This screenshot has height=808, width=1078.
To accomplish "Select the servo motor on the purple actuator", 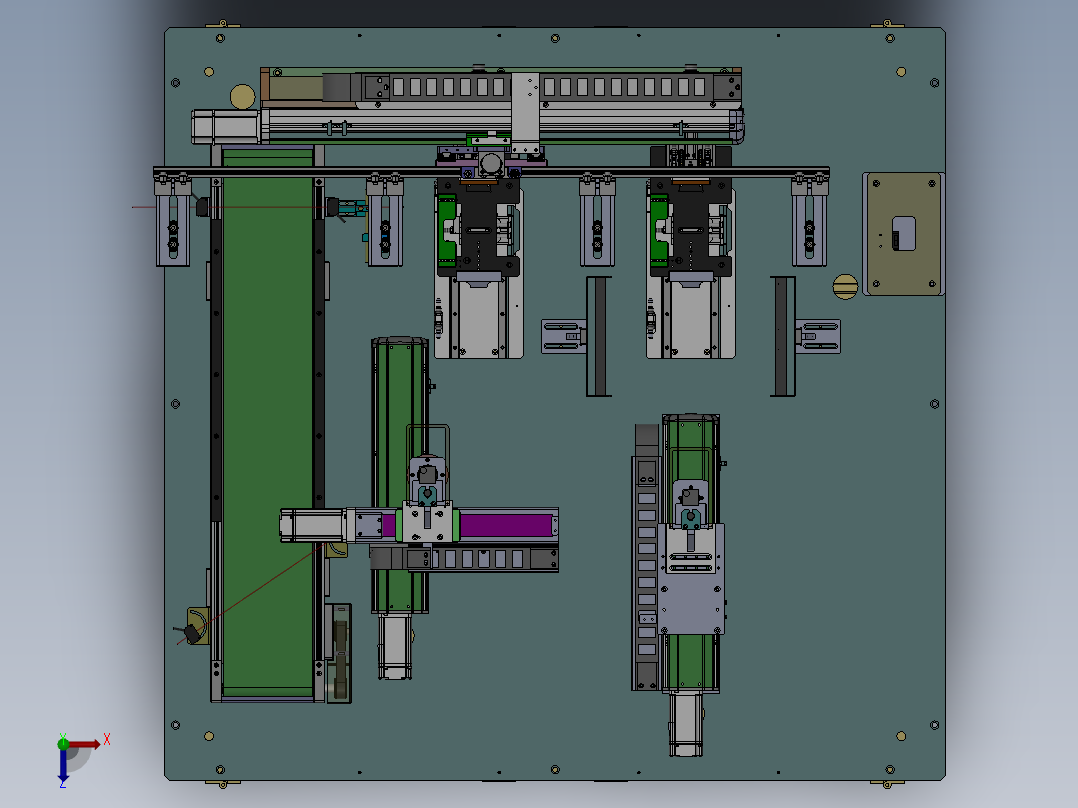I will point(312,525).
